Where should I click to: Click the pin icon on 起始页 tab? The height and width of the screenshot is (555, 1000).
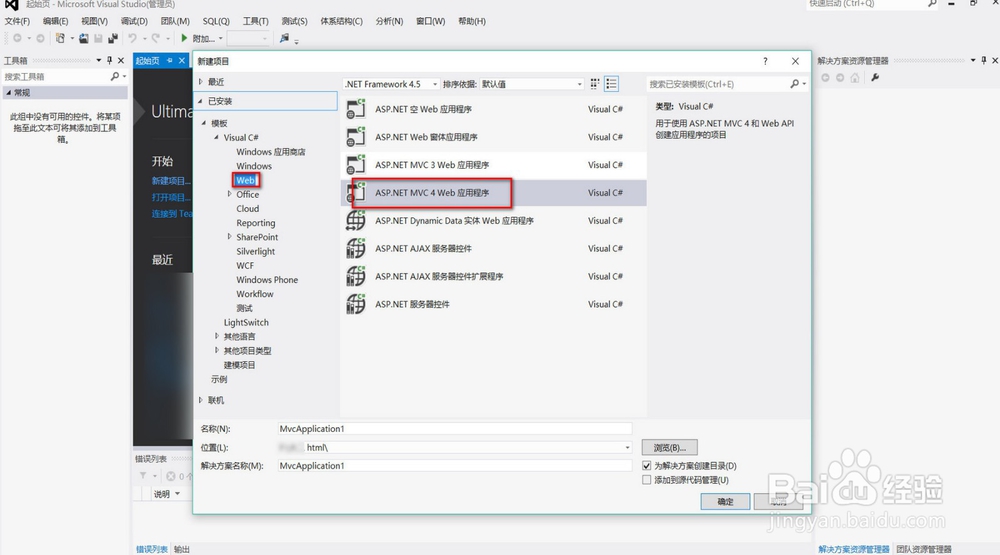tap(170, 61)
